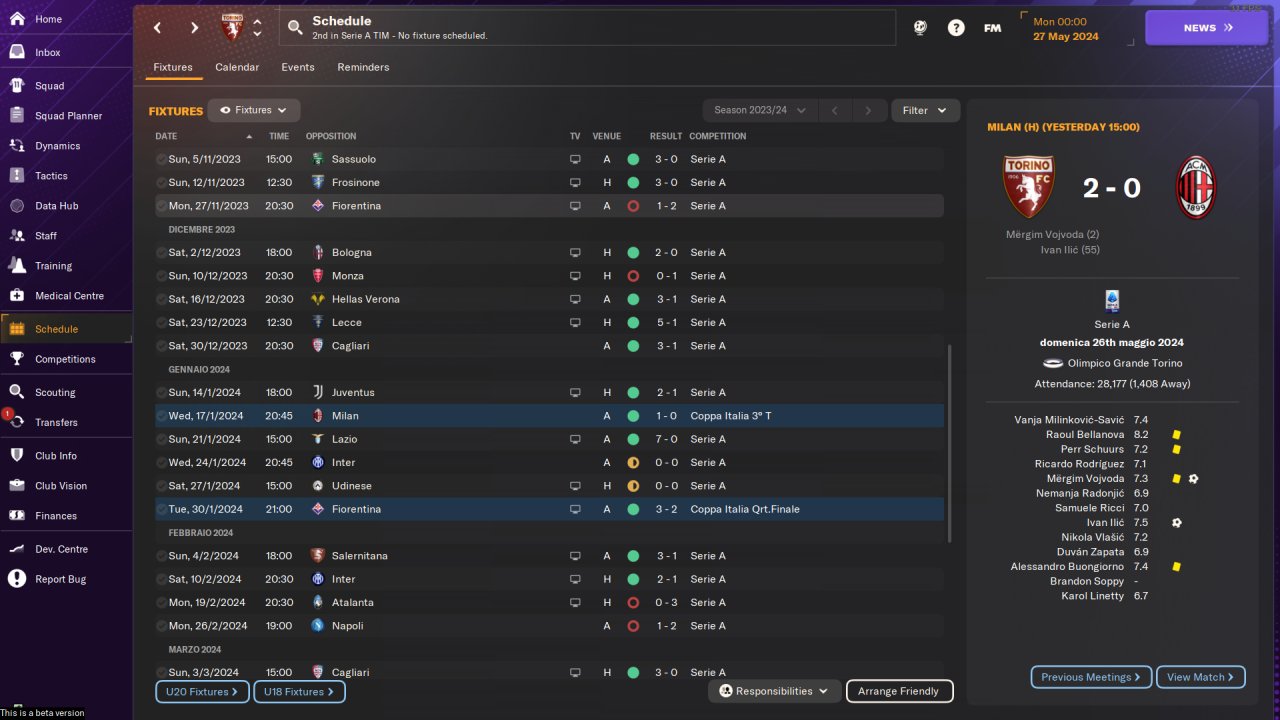Click the fixtures list vertical scrollbar
The height and width of the screenshot is (720, 1280).
click(x=949, y=445)
